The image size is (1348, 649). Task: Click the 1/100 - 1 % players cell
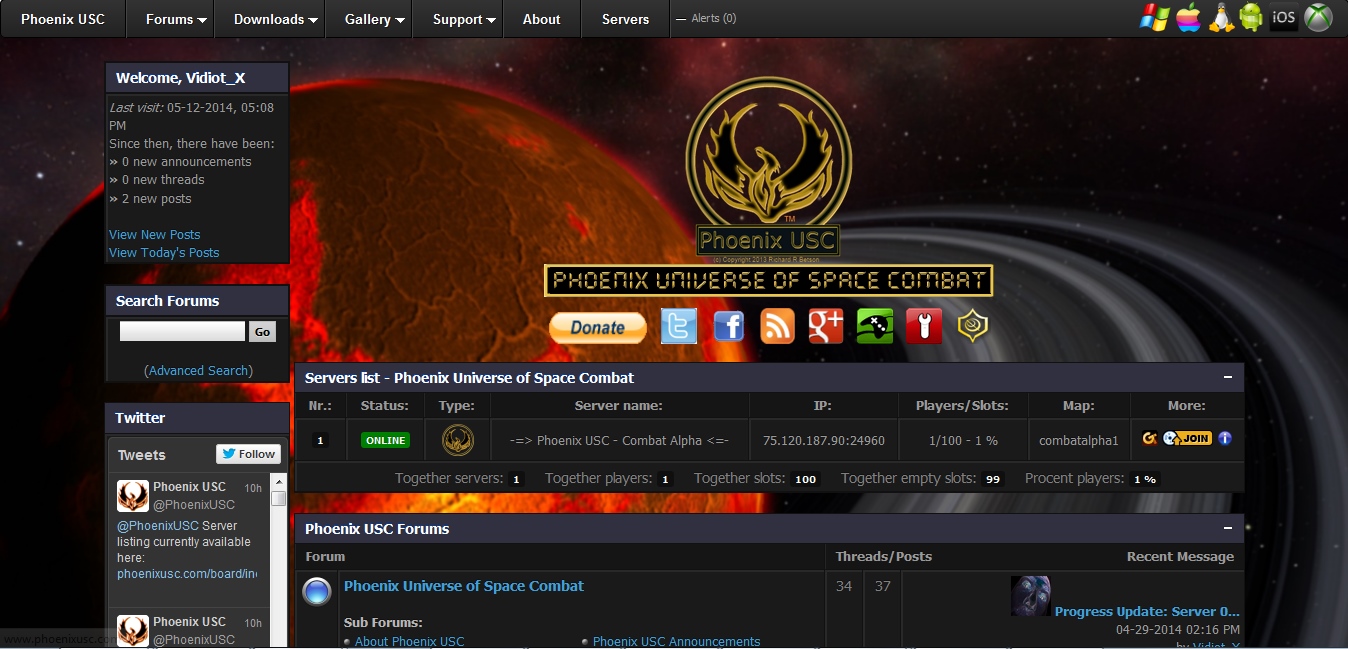(963, 440)
